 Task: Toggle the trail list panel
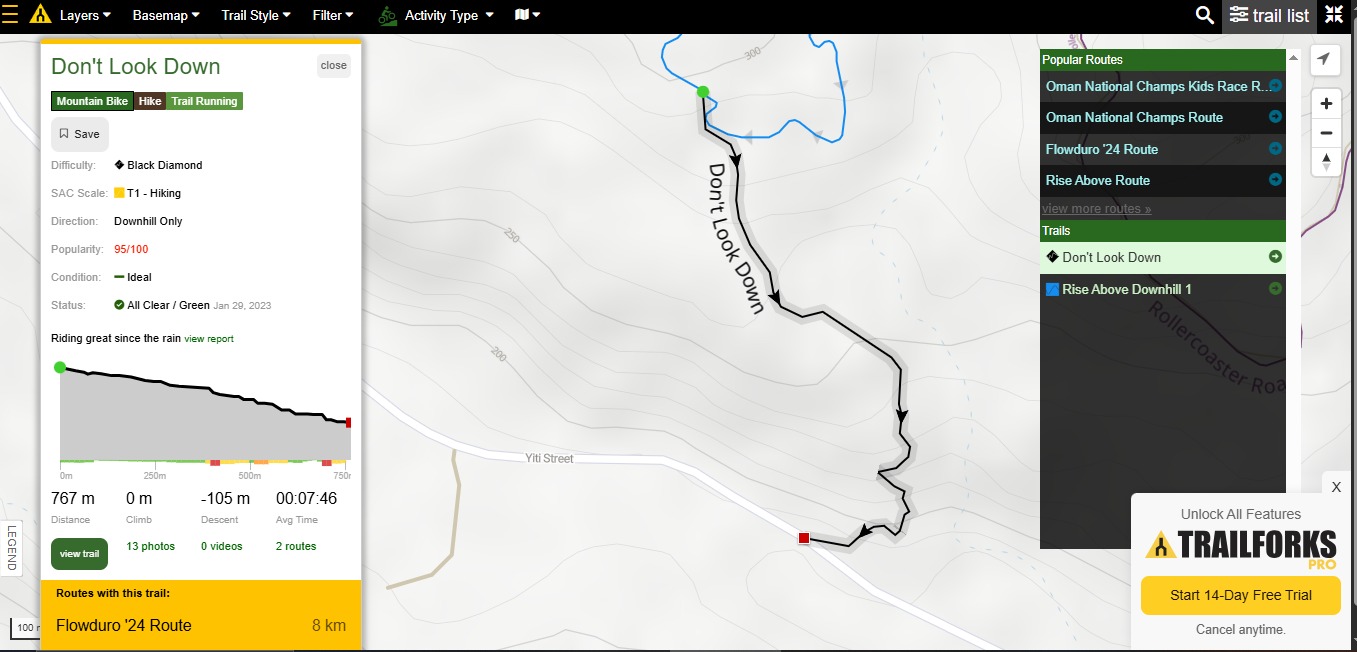pyautogui.click(x=1269, y=15)
